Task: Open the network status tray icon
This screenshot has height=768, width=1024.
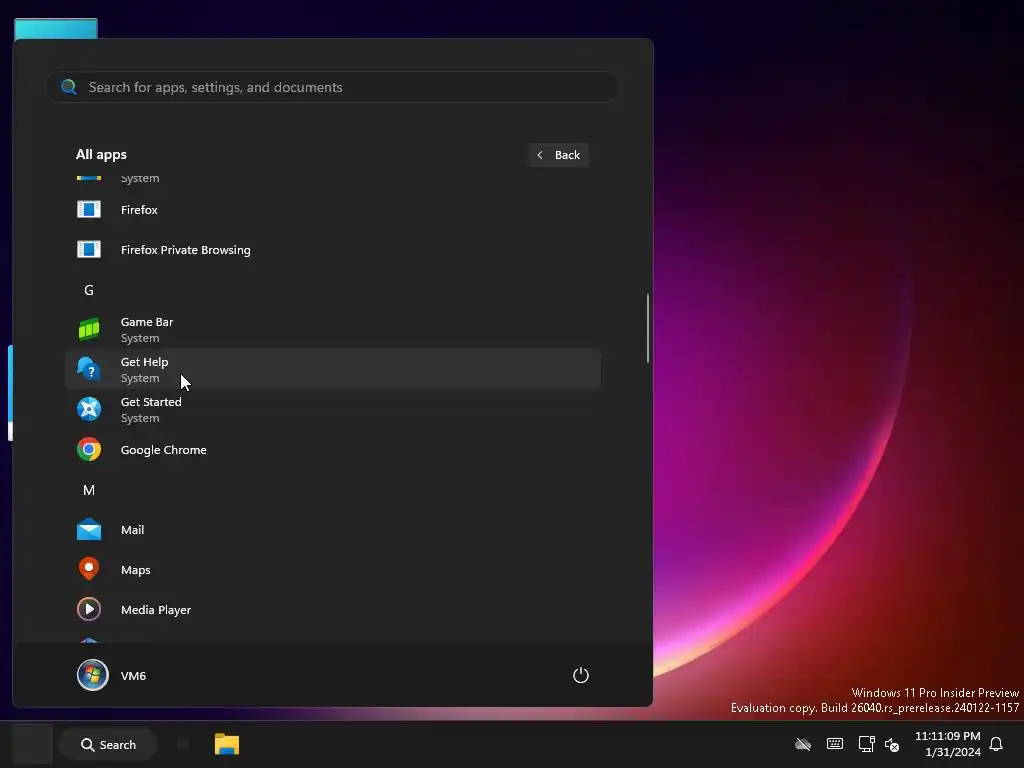Action: [x=867, y=744]
